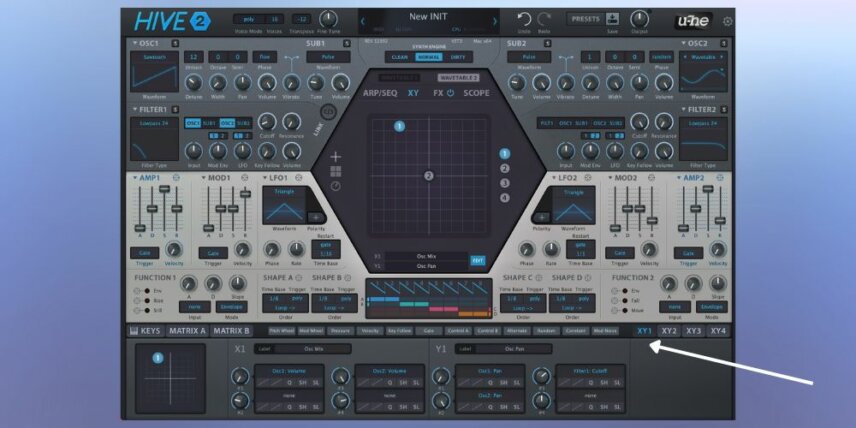This screenshot has width=856, height=428.
Task: Click the FX power icon
Action: point(450,93)
